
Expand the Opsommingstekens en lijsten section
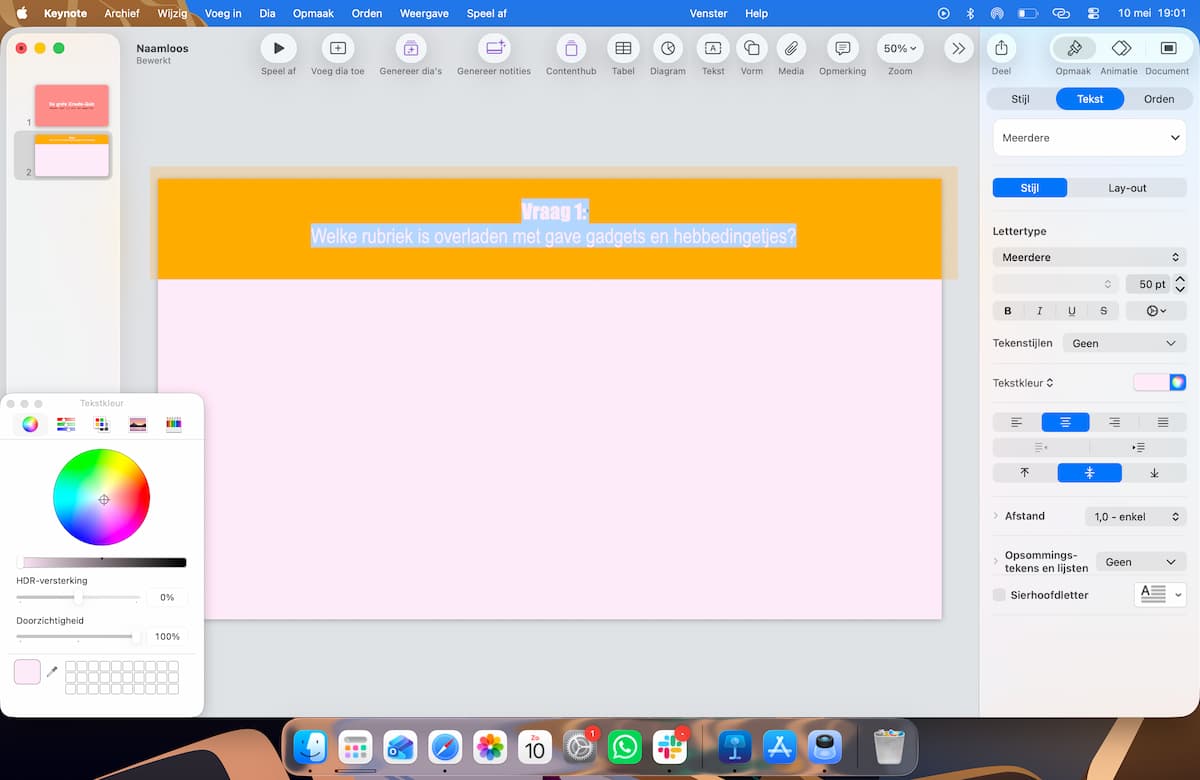pos(996,561)
